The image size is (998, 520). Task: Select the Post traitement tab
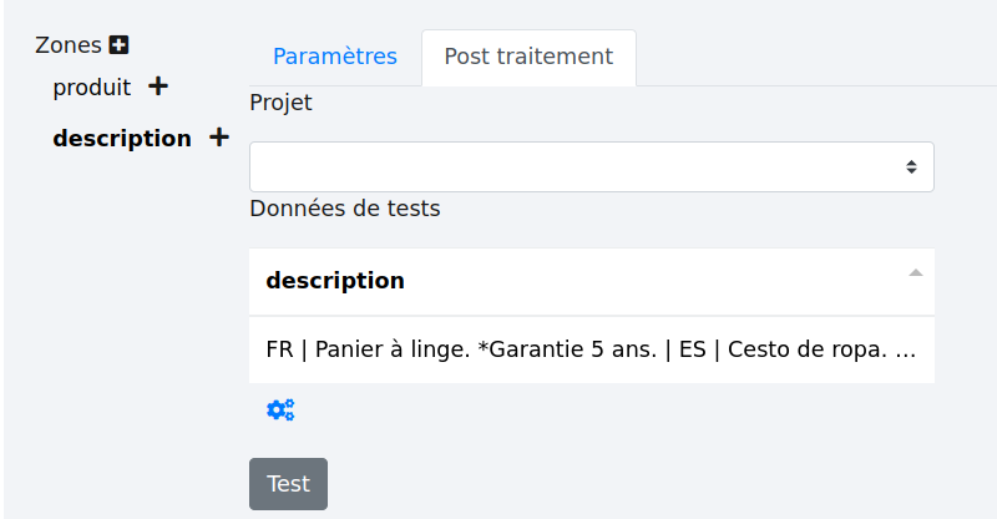528,56
